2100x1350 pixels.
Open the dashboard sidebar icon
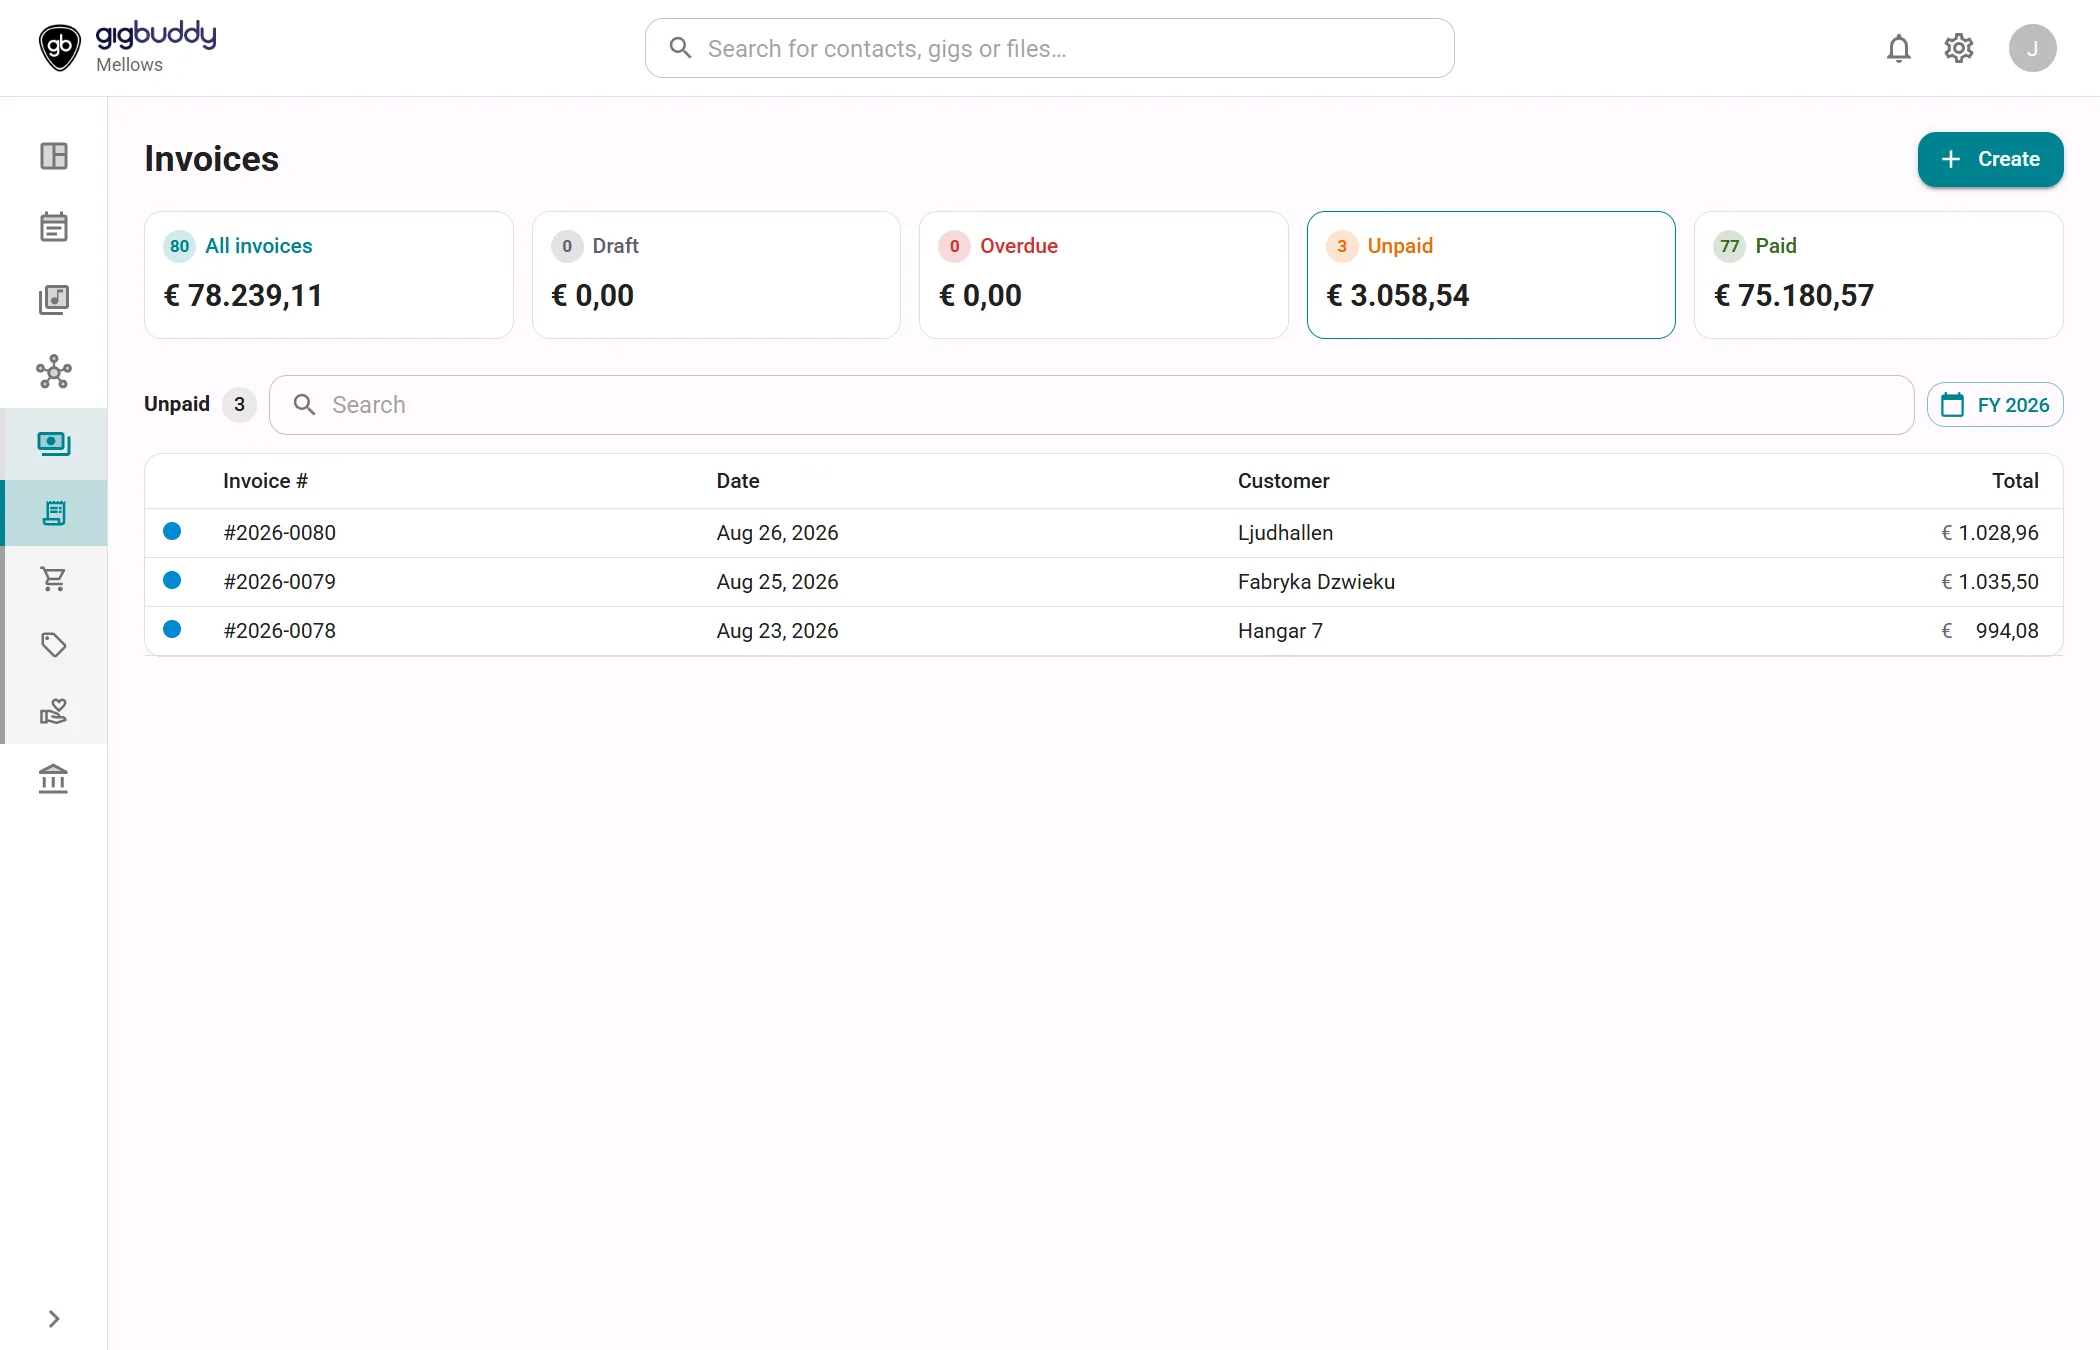[x=54, y=156]
